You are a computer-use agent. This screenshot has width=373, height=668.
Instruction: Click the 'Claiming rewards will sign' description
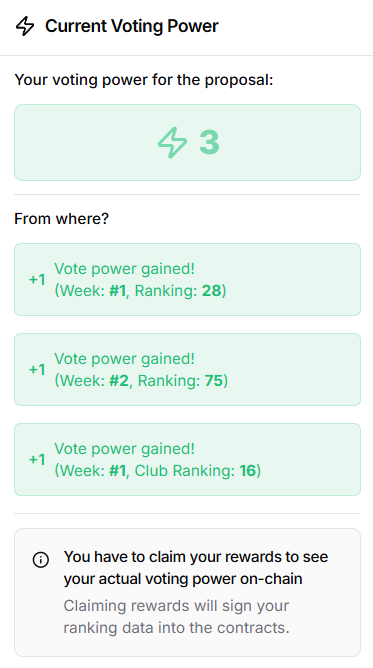click(176, 616)
